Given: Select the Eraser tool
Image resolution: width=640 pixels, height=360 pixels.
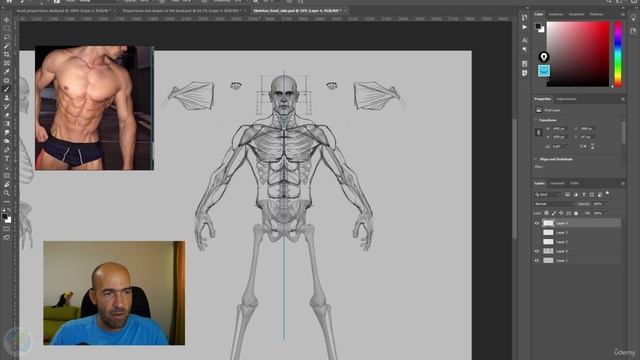Looking at the screenshot, I should pos(7,115).
